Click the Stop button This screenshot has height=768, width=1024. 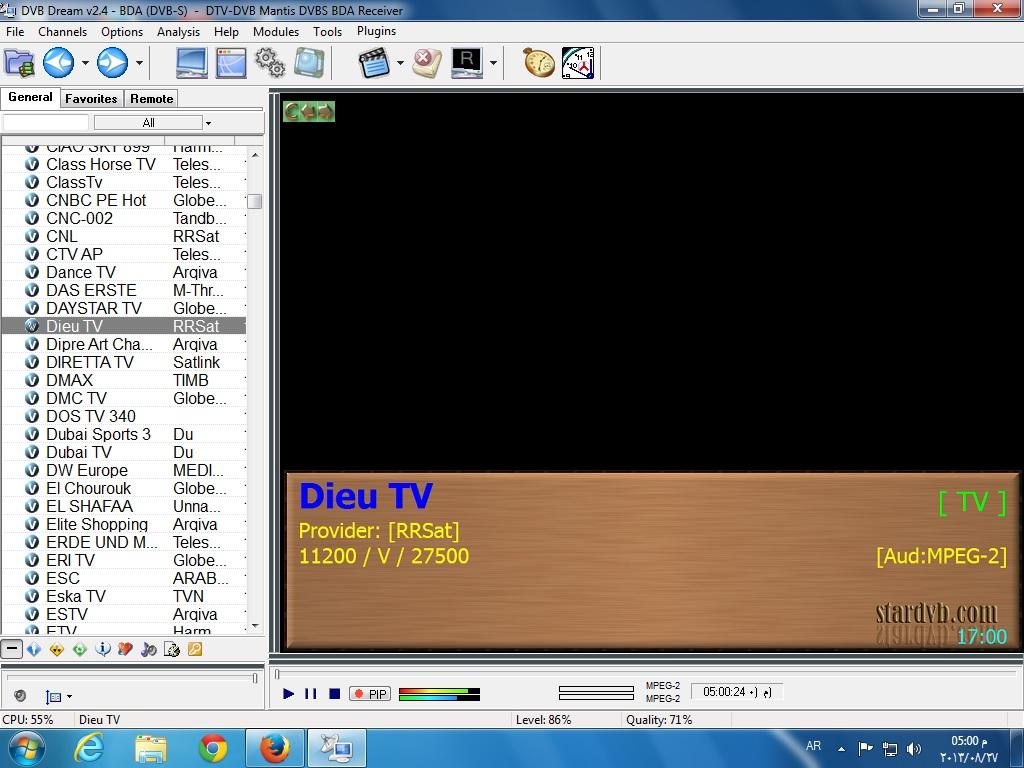click(x=334, y=694)
